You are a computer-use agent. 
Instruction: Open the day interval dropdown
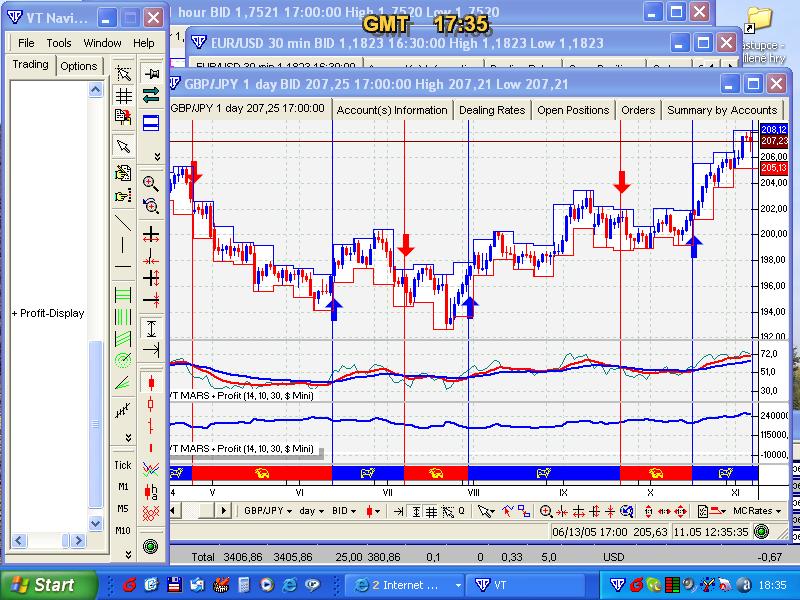pyautogui.click(x=312, y=510)
